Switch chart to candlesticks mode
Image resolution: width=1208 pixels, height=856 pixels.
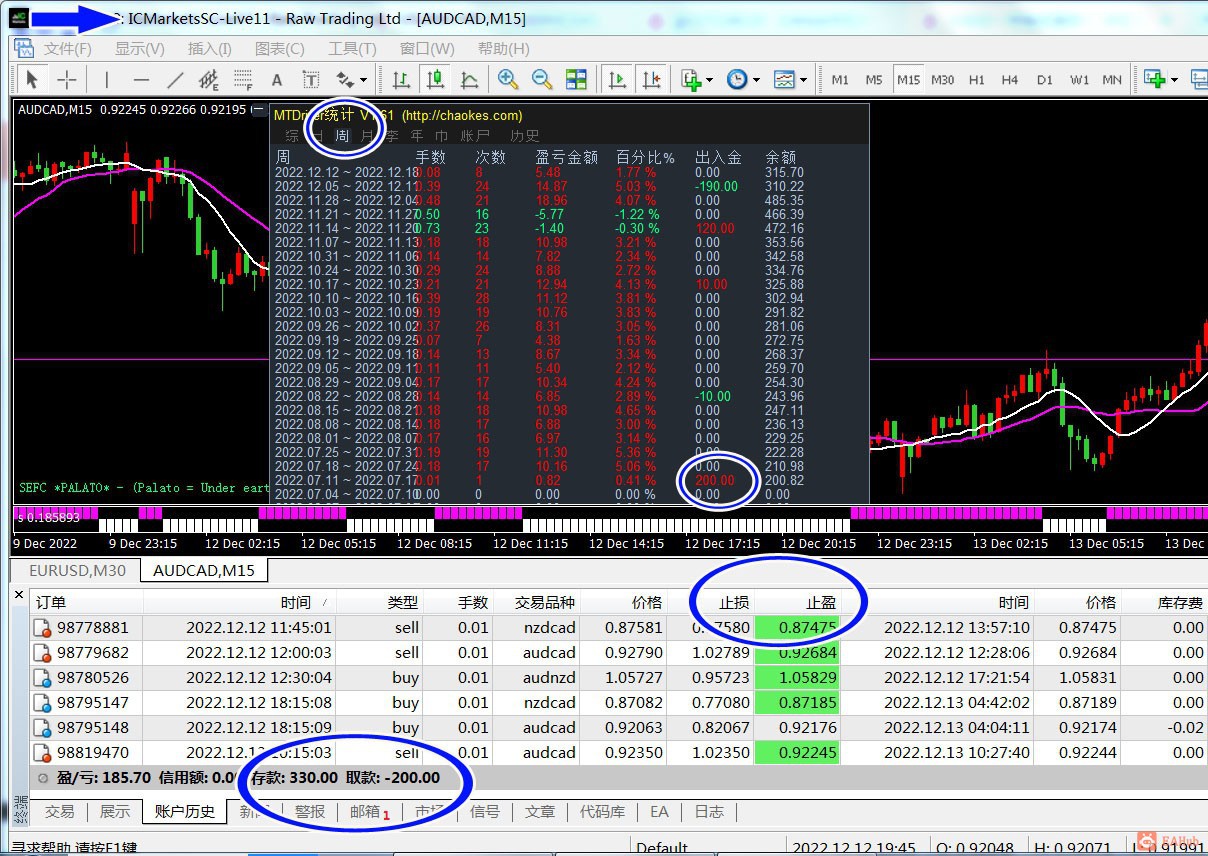point(435,79)
